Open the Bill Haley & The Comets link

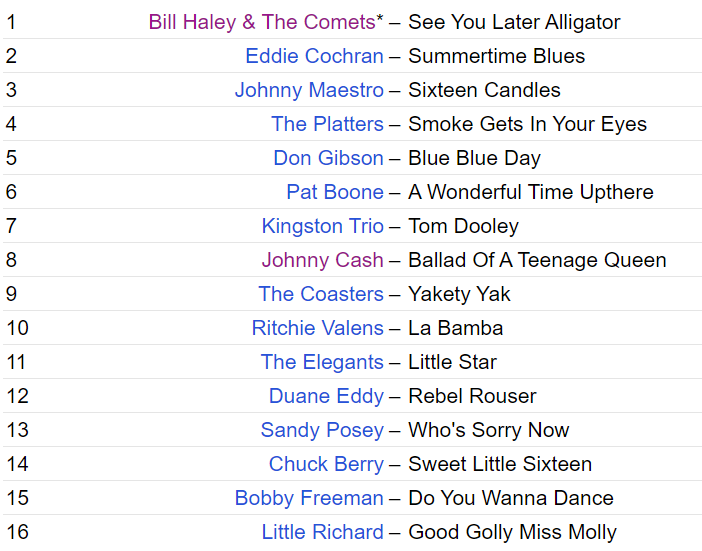tap(262, 22)
